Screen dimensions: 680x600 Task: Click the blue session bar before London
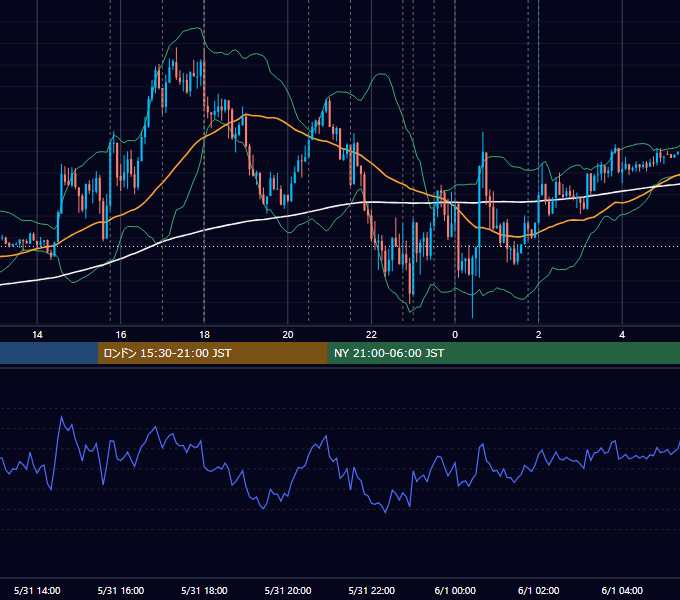[x=49, y=353]
